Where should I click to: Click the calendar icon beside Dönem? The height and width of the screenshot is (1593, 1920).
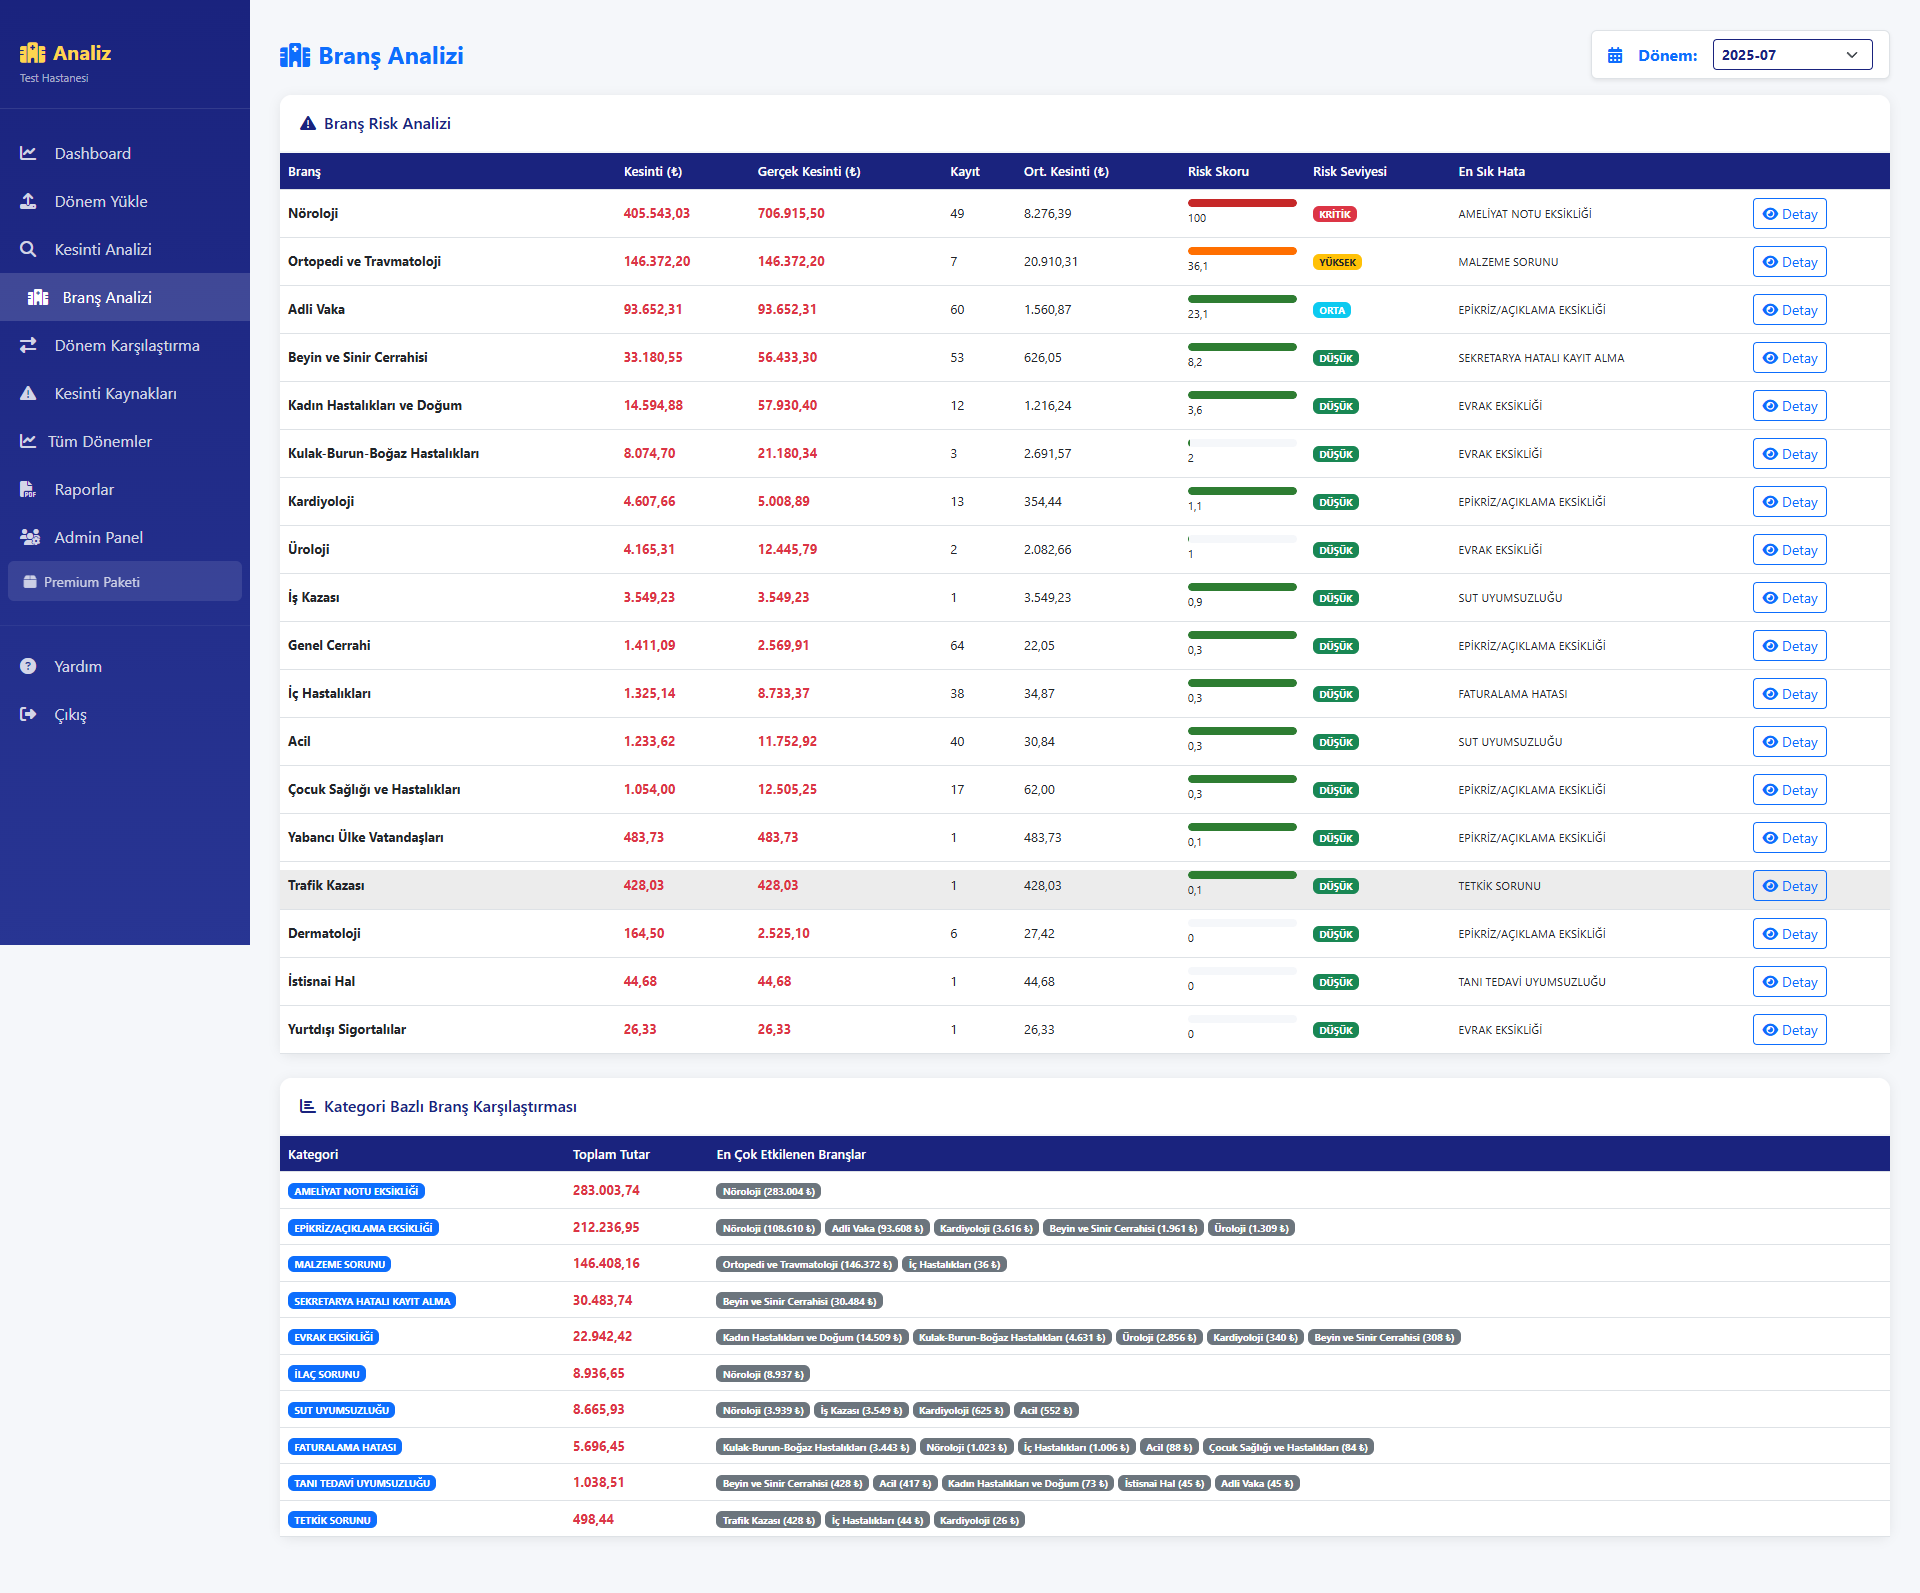click(x=1615, y=55)
